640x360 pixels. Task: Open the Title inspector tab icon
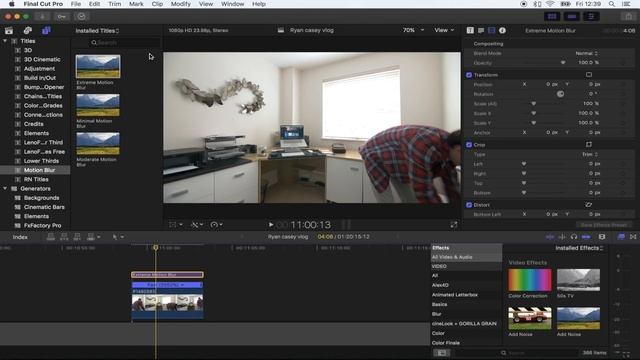point(470,30)
